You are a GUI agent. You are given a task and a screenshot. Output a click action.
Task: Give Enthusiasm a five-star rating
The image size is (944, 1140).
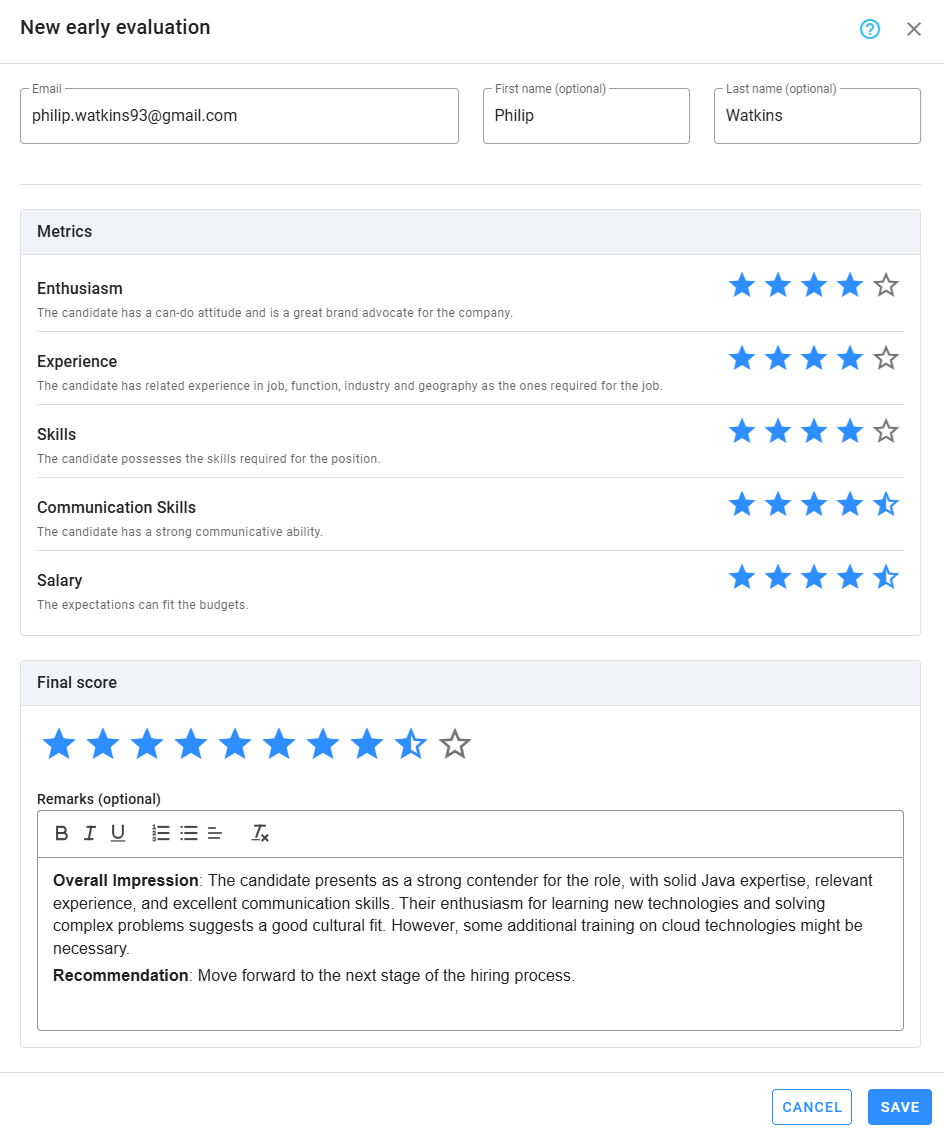[x=885, y=285]
